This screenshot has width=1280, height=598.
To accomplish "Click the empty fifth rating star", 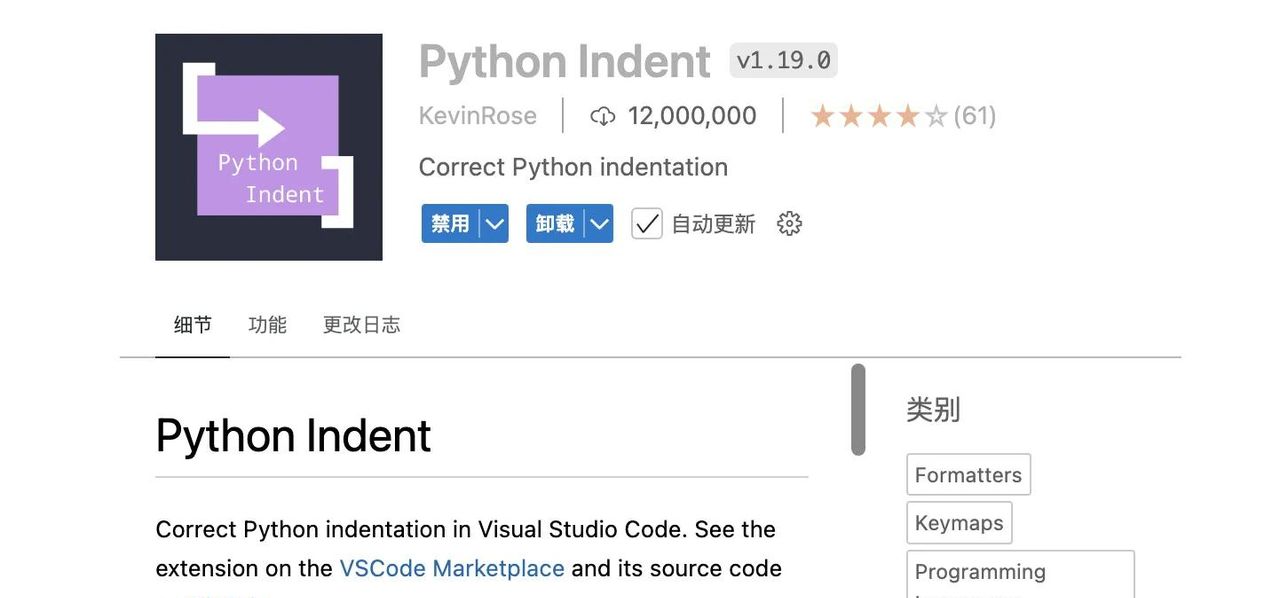I will click(936, 115).
